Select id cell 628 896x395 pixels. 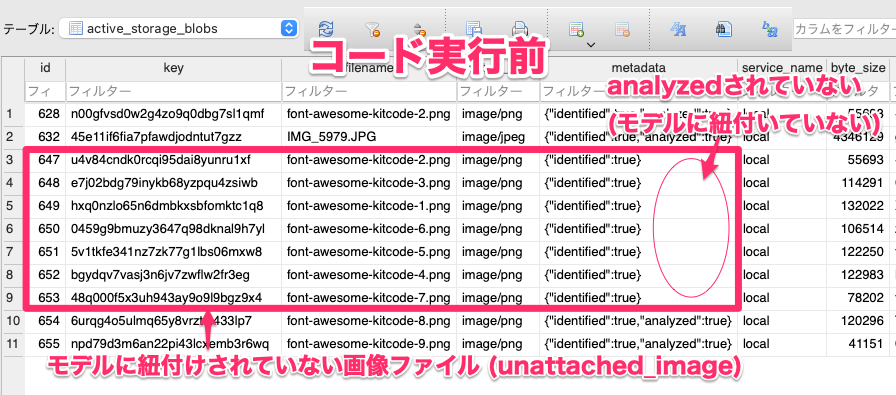[45, 114]
